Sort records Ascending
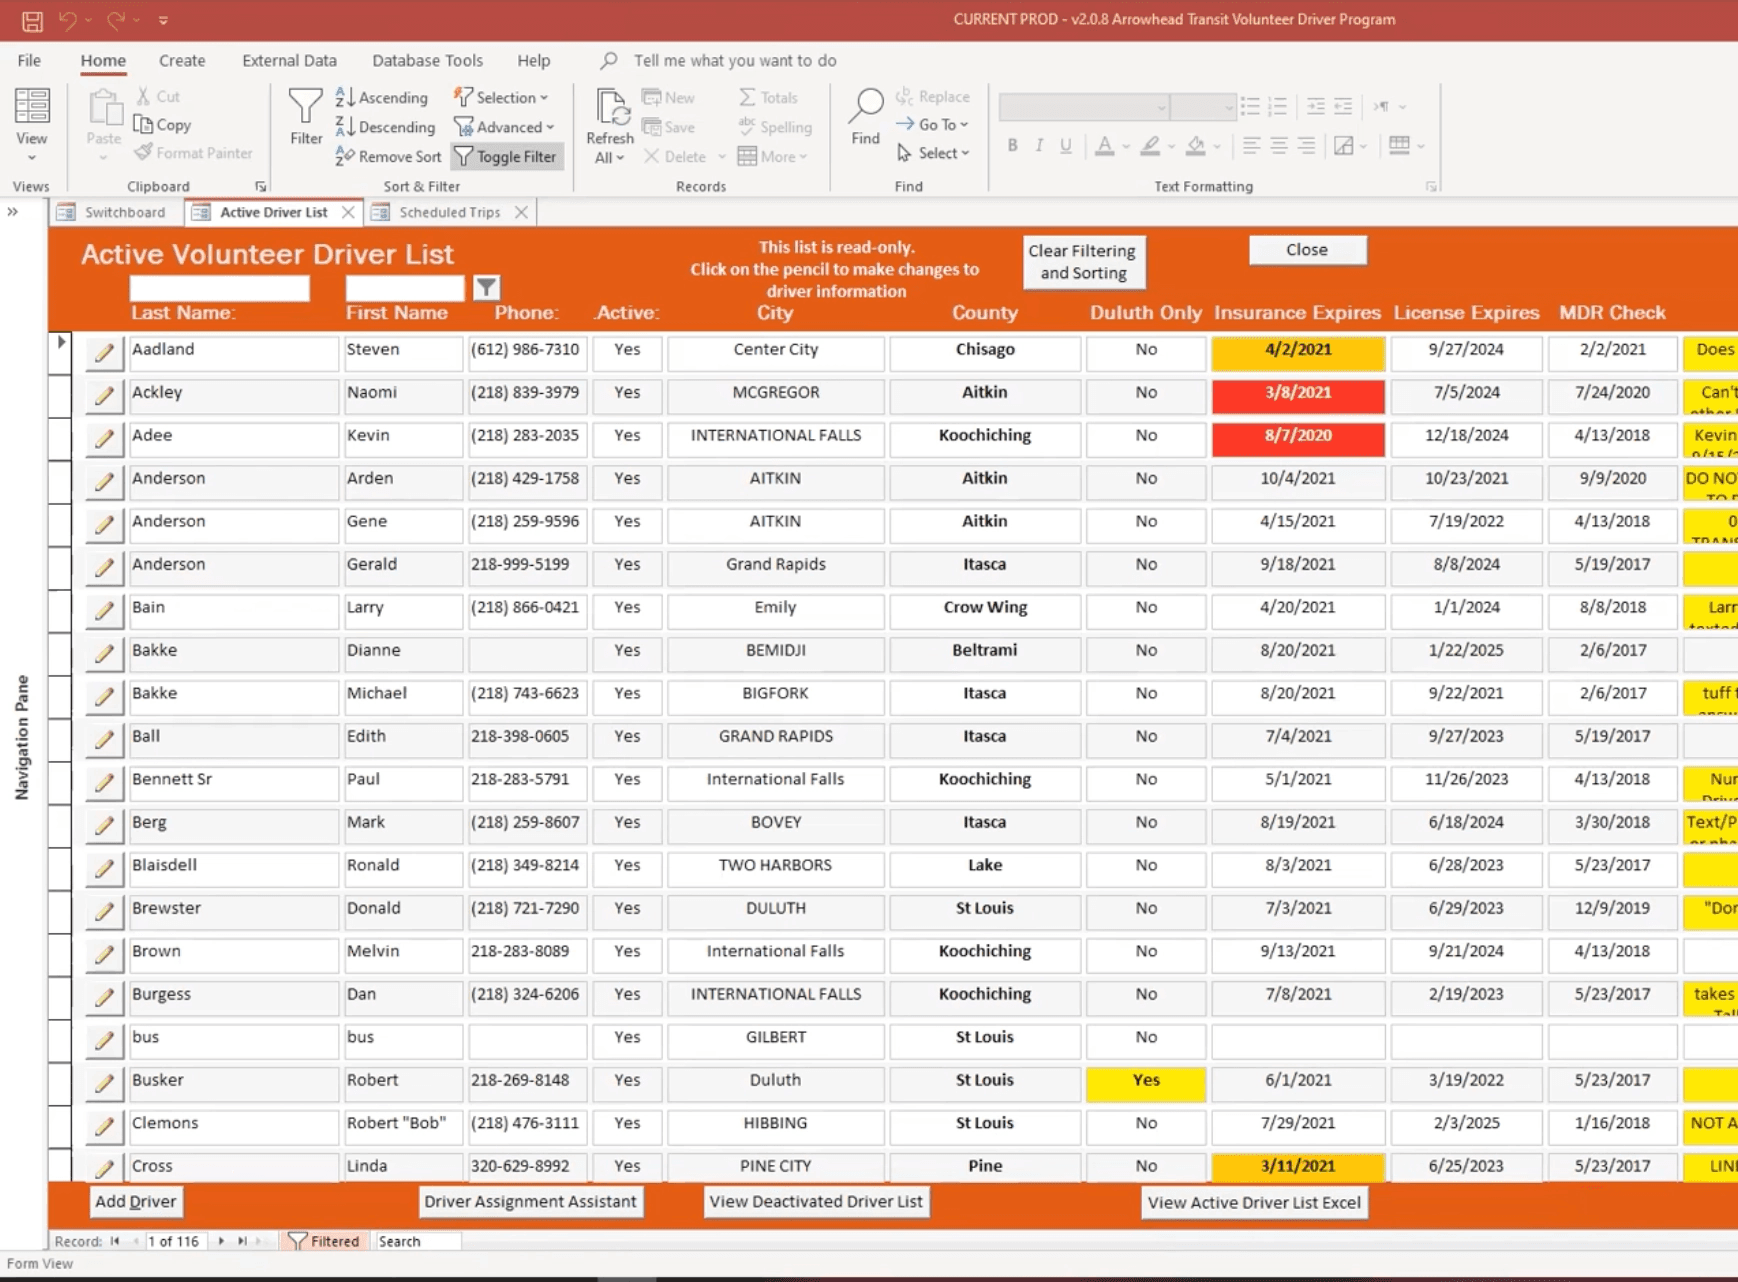This screenshot has height=1282, width=1738. click(382, 97)
